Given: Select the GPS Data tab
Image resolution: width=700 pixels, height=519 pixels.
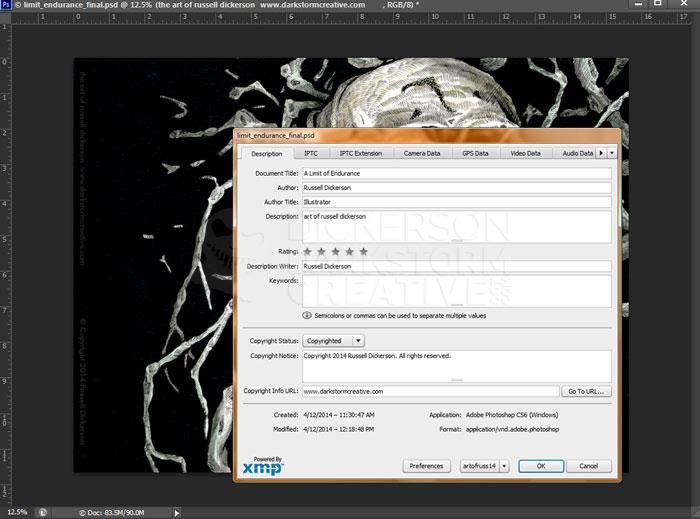Looking at the screenshot, I should coord(475,153).
